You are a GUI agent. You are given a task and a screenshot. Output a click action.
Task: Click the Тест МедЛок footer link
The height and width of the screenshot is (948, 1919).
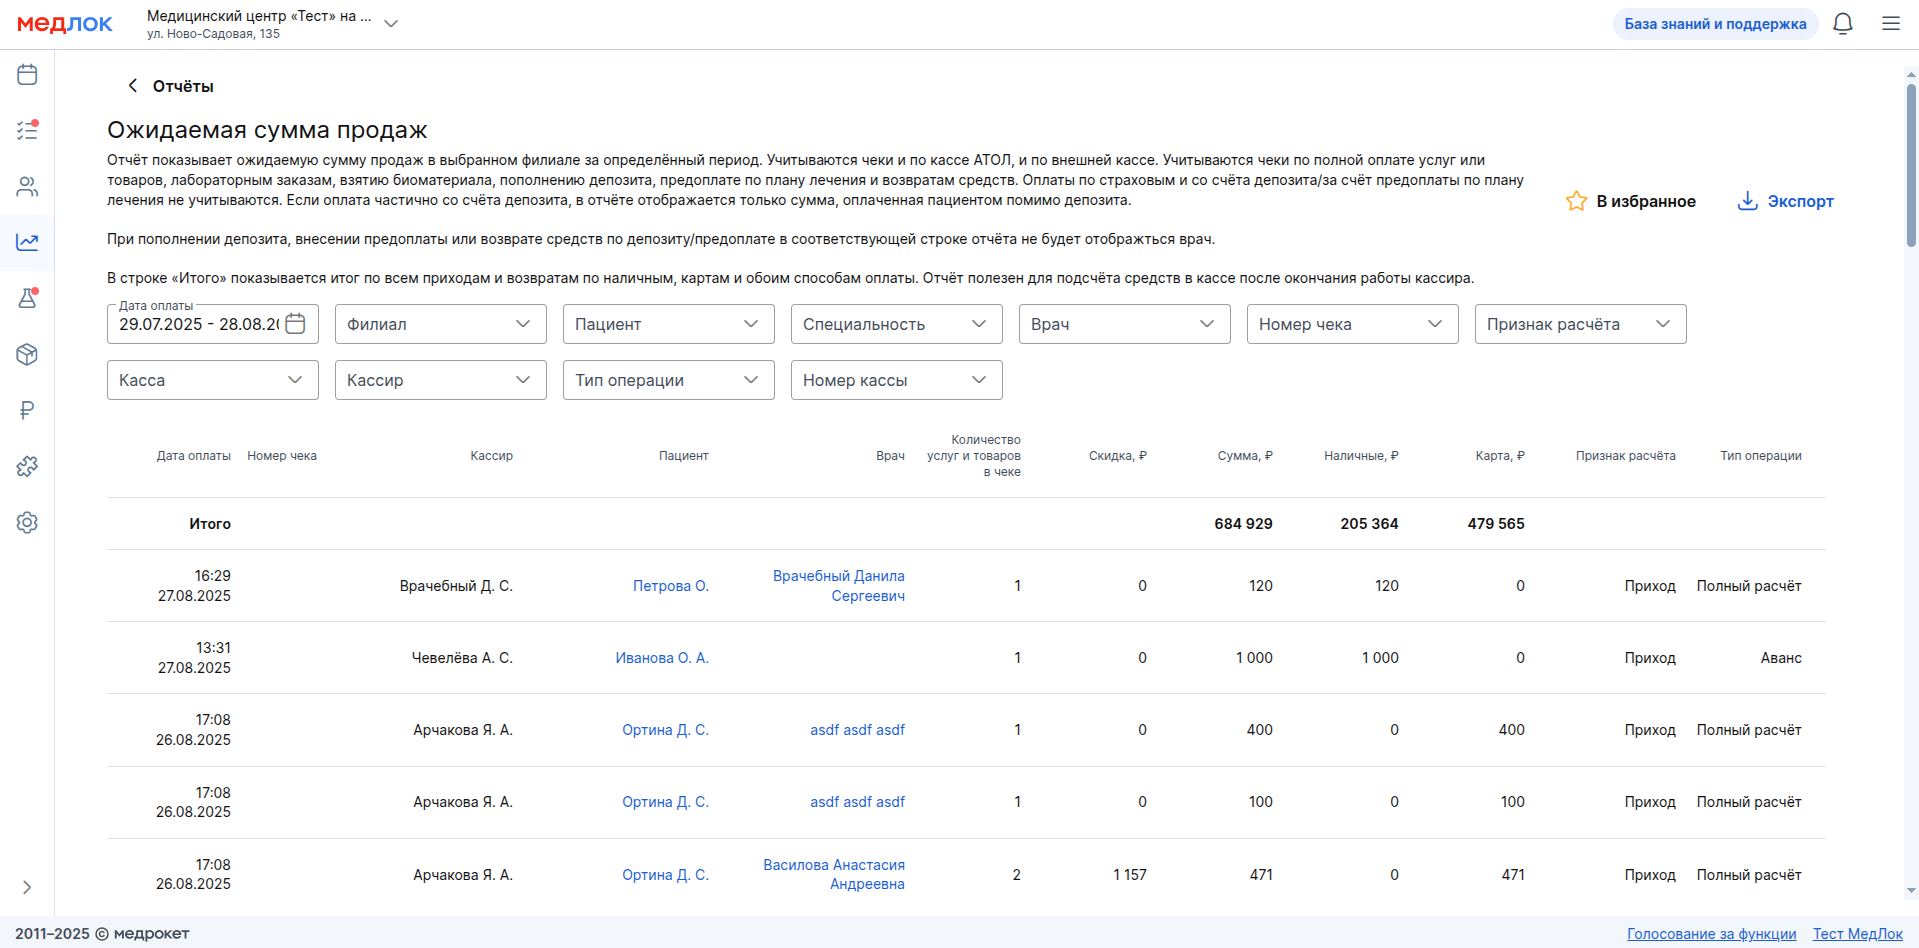tap(1857, 934)
